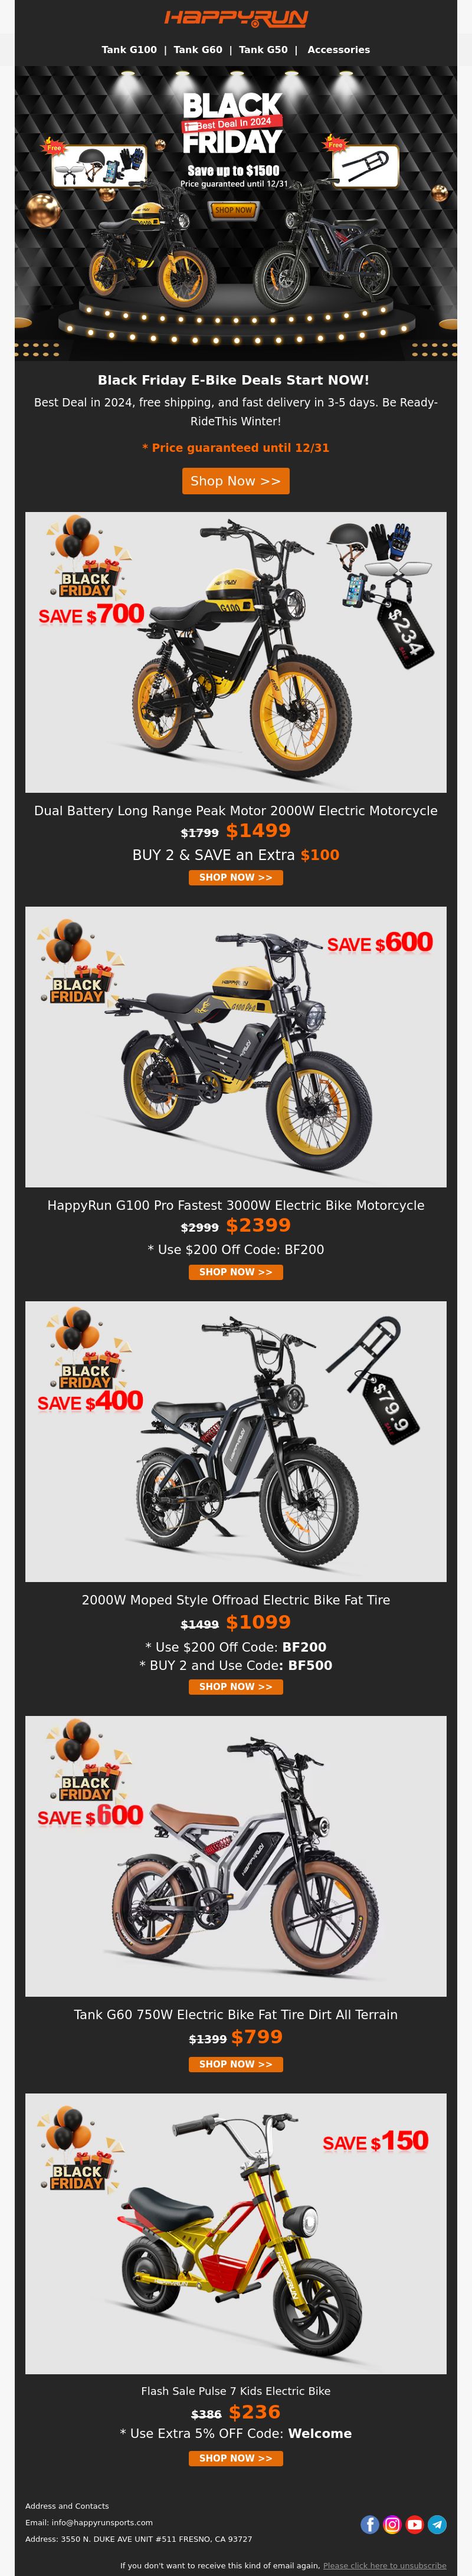Open the Tank G60 SAVE $600 product image
The height and width of the screenshot is (2576, 472).
click(236, 1856)
